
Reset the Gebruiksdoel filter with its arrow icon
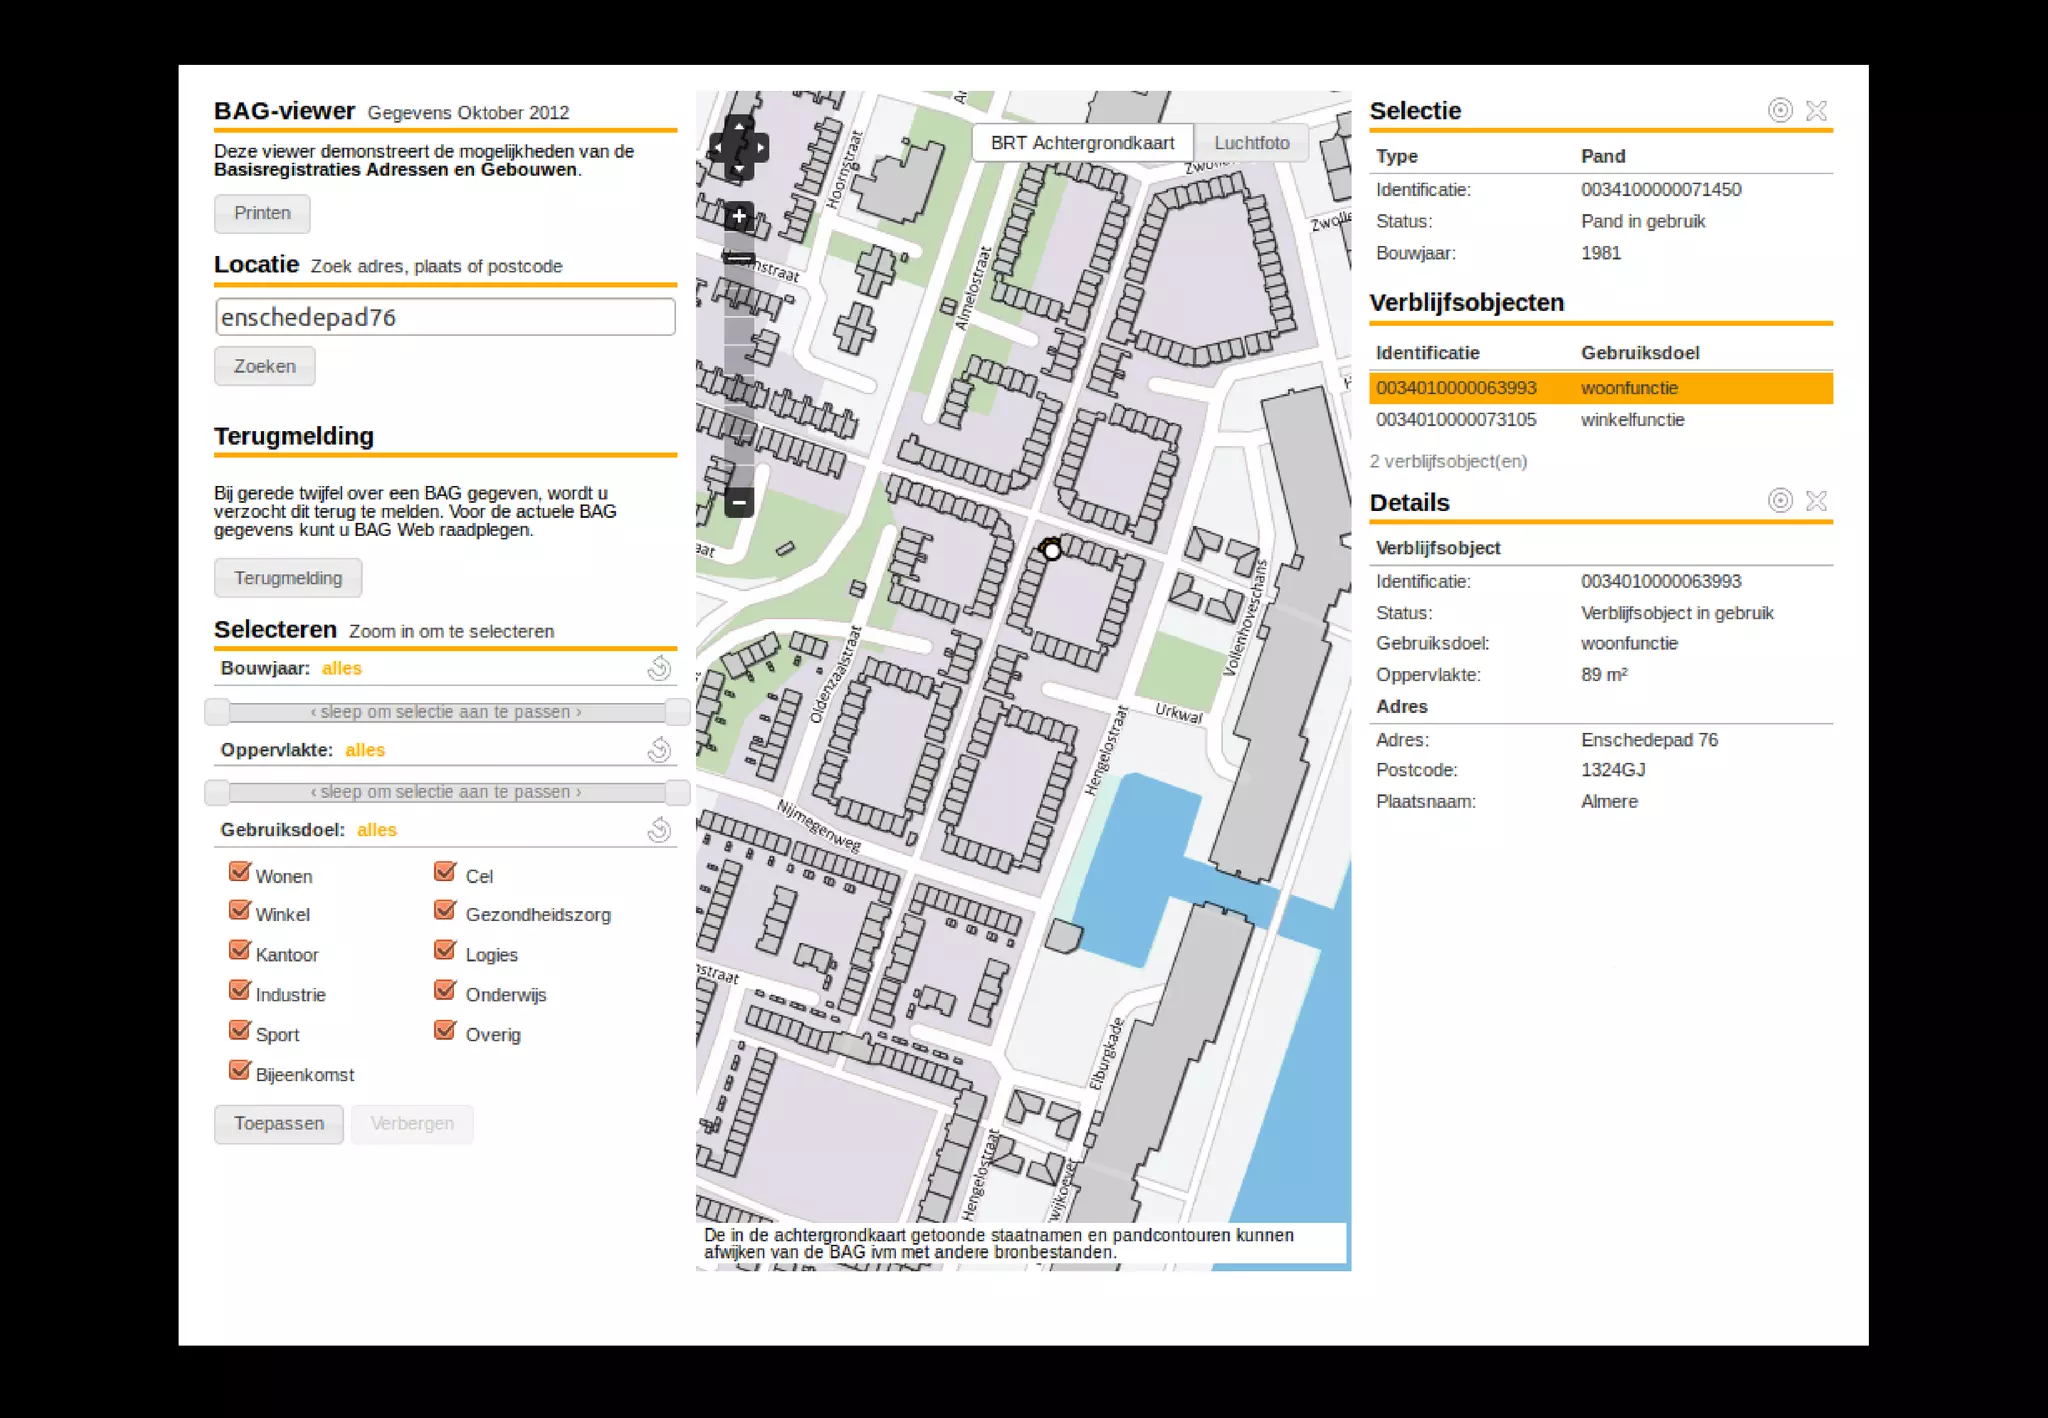pos(659,829)
